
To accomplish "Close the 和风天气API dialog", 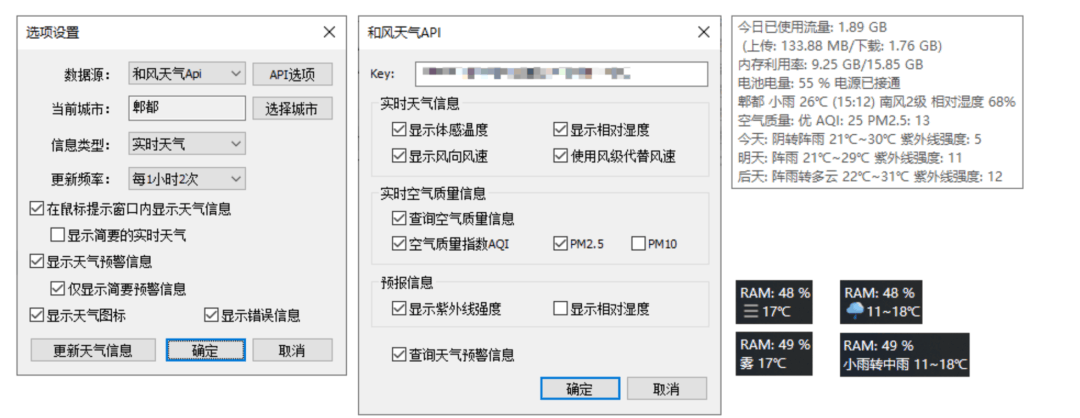I will tap(703, 32).
